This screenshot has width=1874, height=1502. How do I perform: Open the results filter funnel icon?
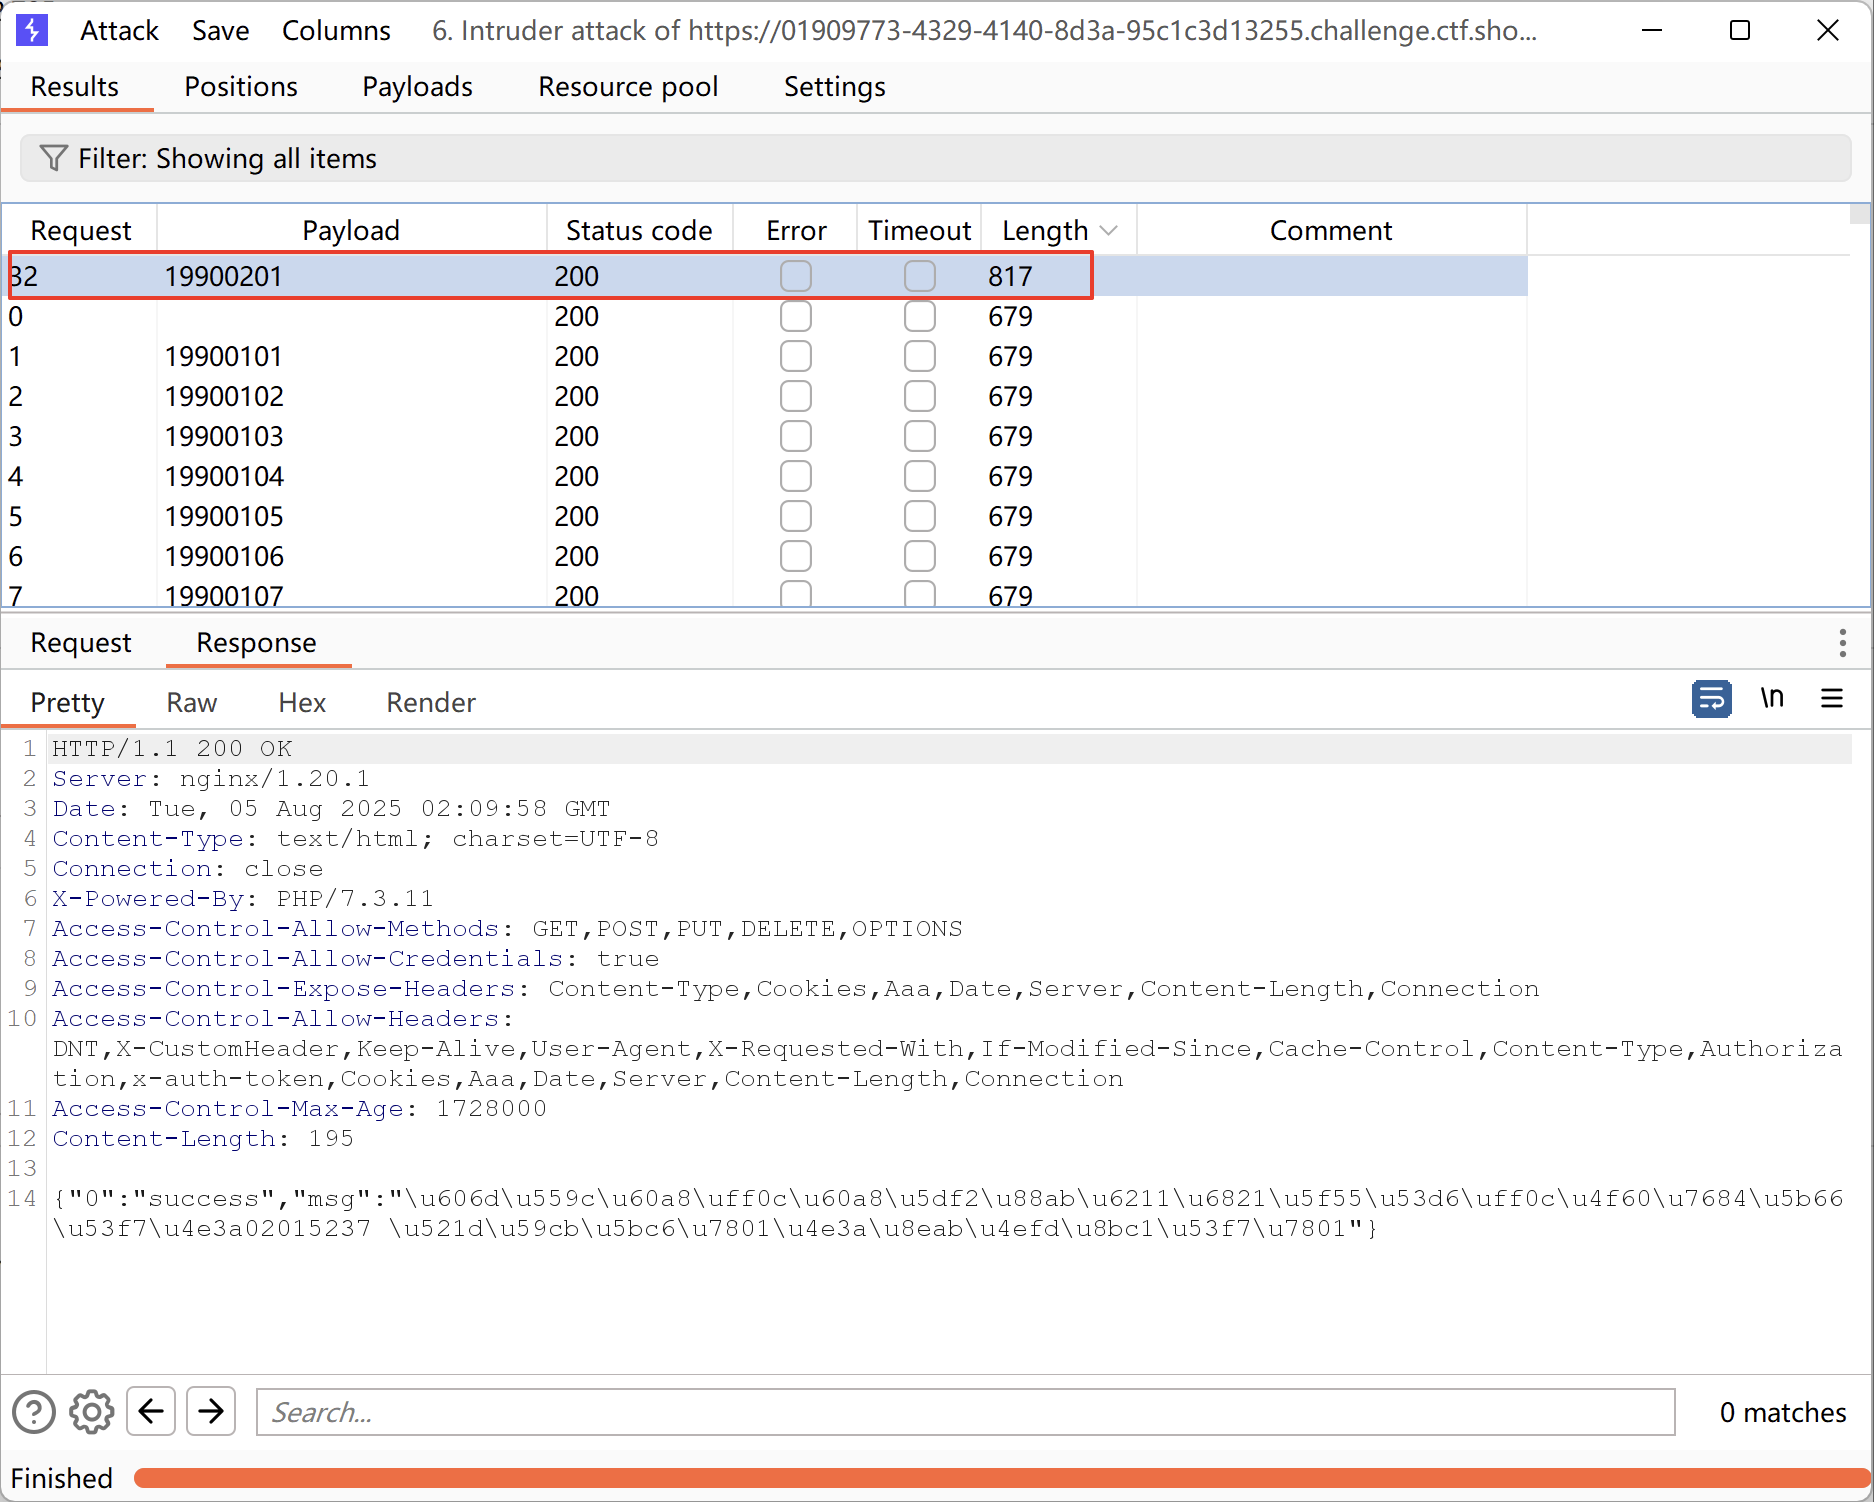tap(53, 158)
